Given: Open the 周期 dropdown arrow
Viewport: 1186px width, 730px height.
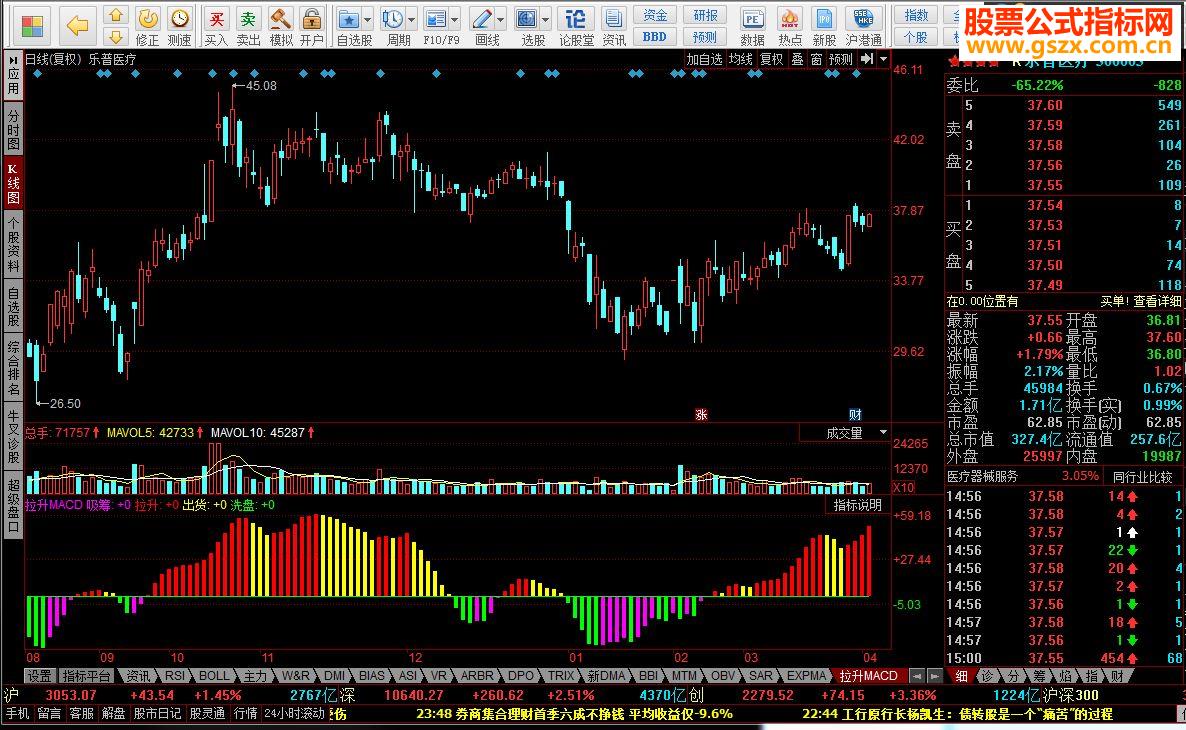Looking at the screenshot, I should pos(411,20).
